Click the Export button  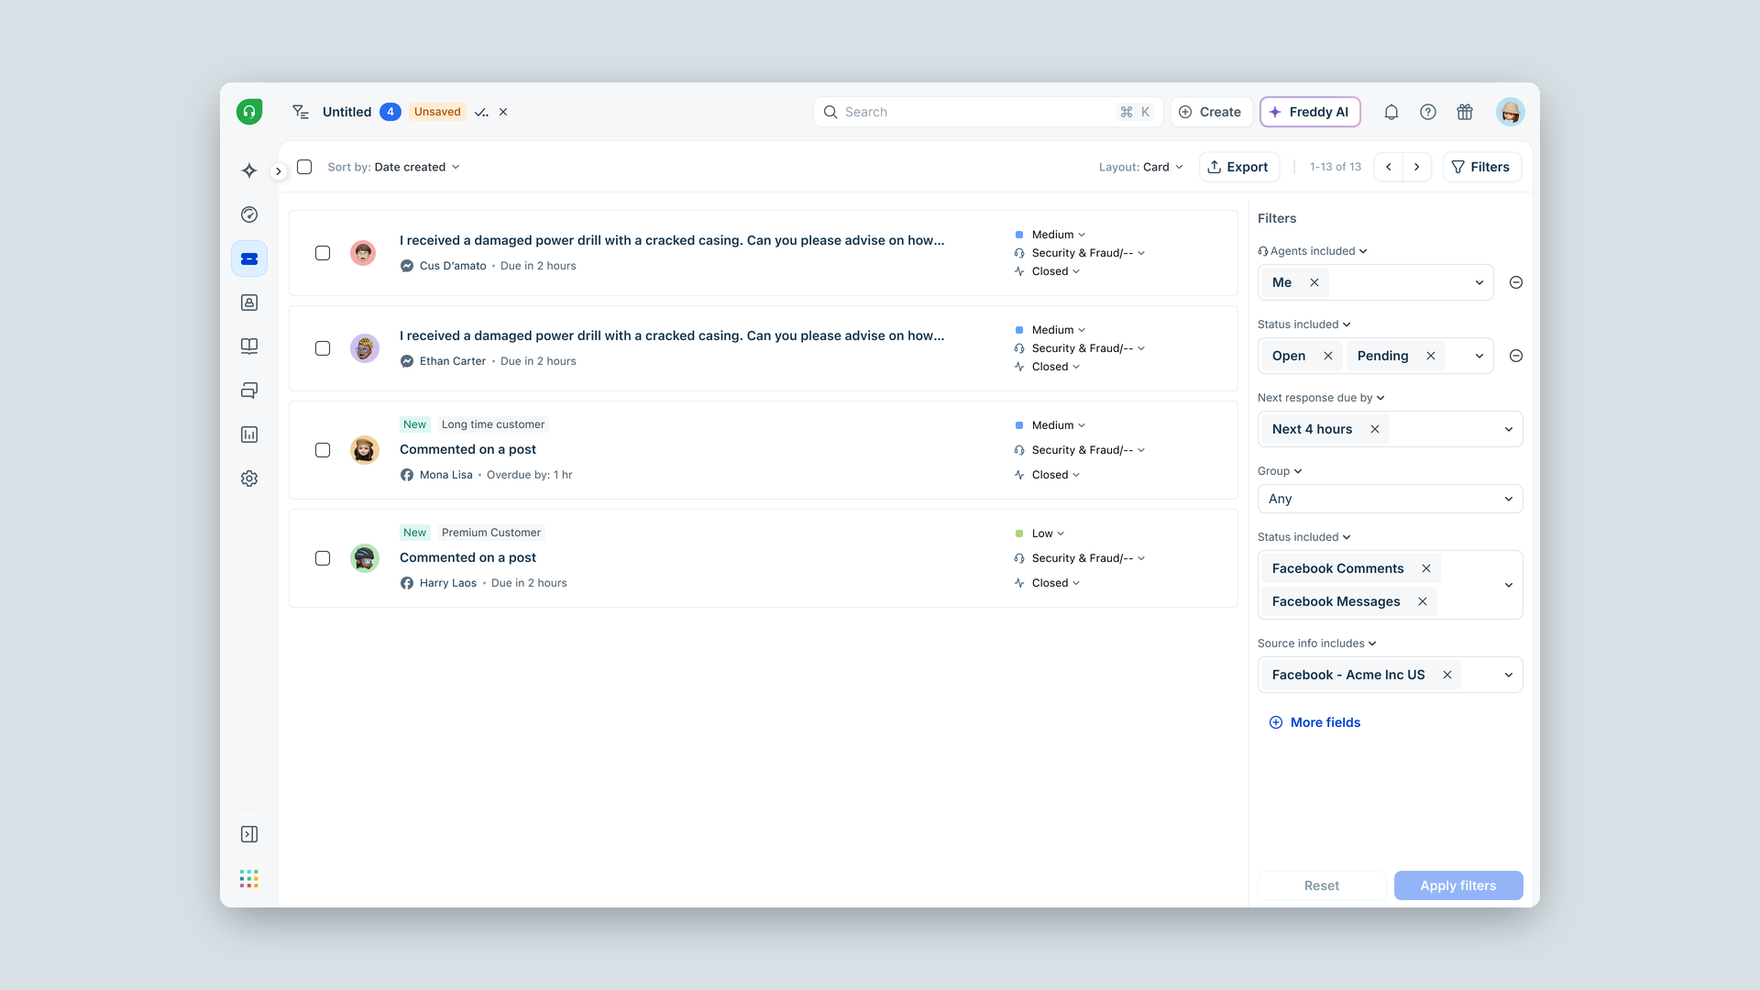(x=1238, y=167)
